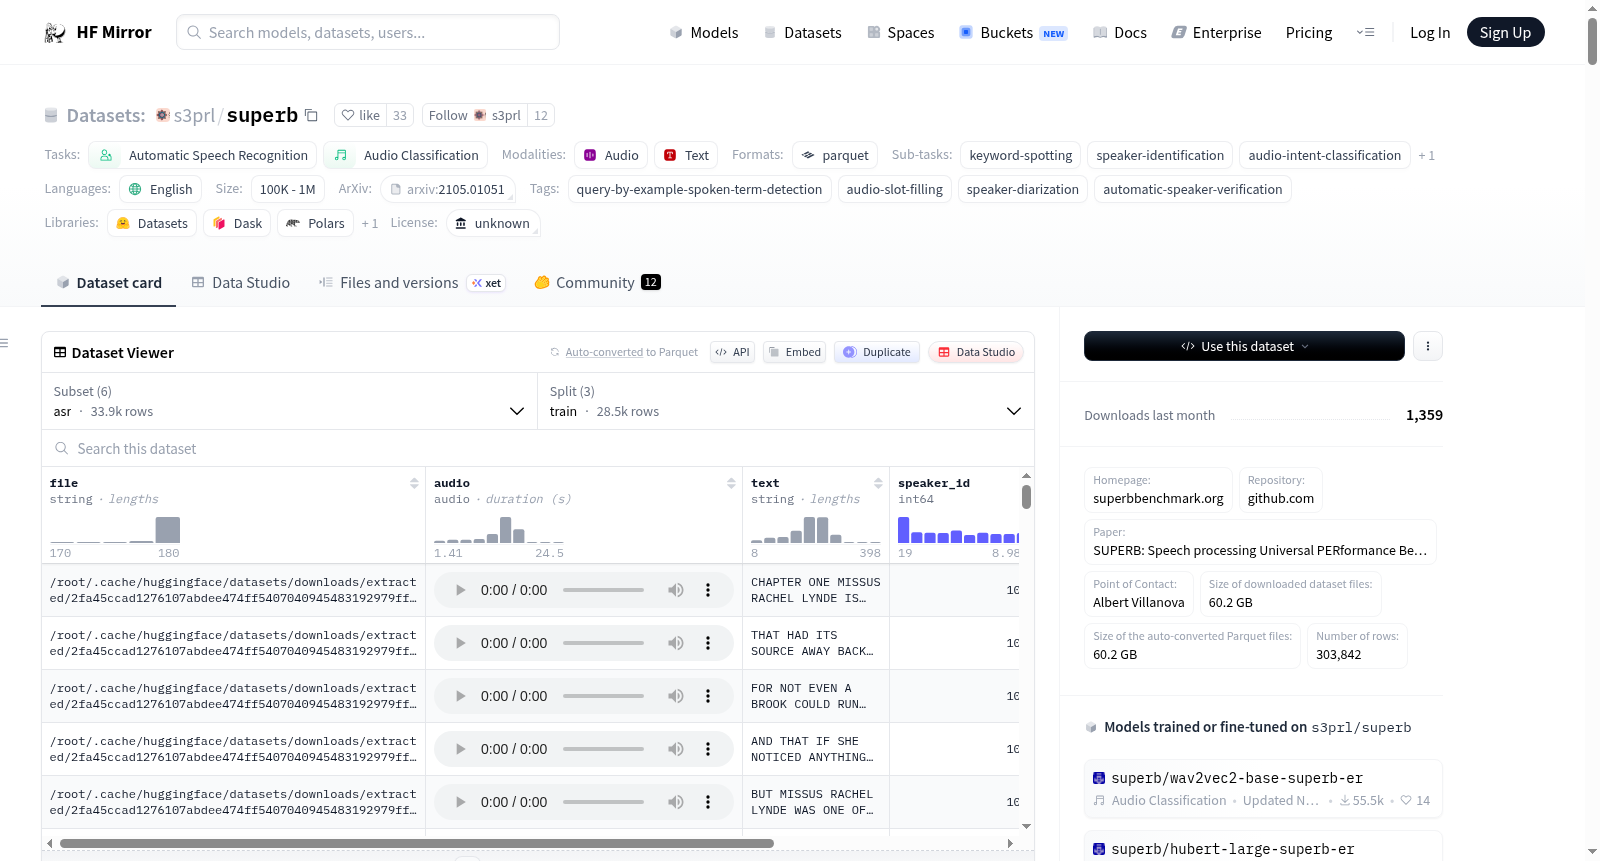1600x861 pixels.
Task: Follow the s3prl organization
Action: [475, 115]
